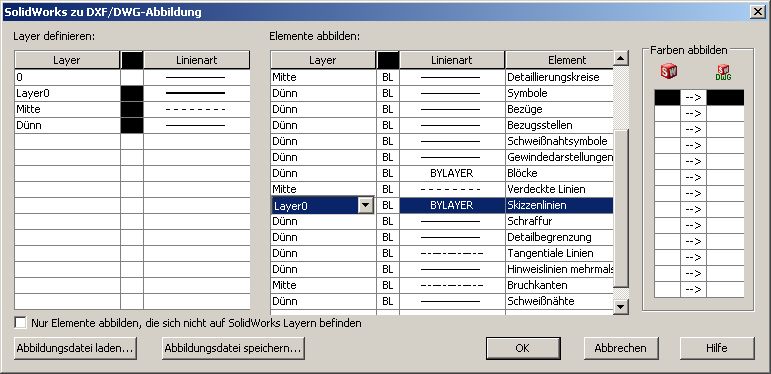The height and width of the screenshot is (374, 771).
Task: Click the Layer column header in Layer definieren
Action: (67, 60)
